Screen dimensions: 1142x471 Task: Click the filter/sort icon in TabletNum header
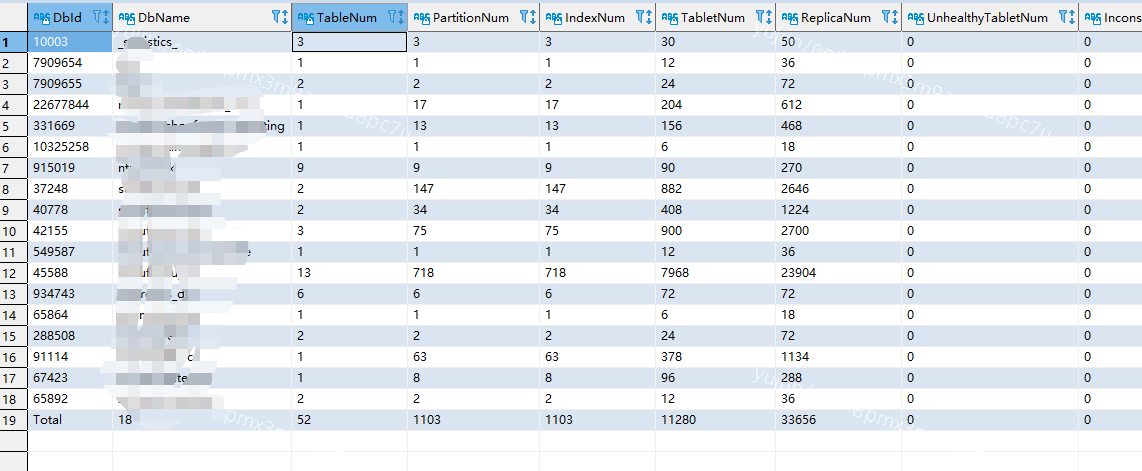click(762, 17)
